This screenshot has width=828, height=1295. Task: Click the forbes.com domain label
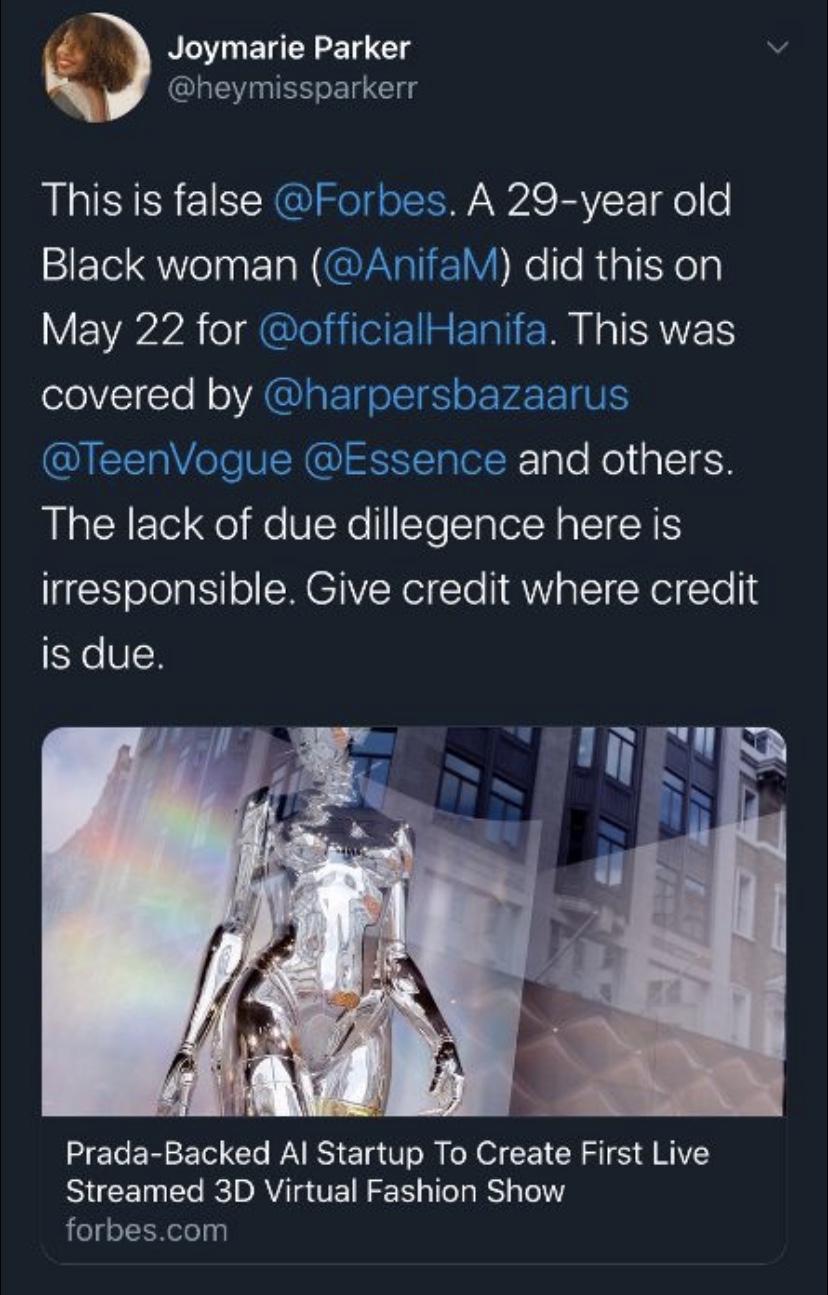pyautogui.click(x=146, y=1229)
